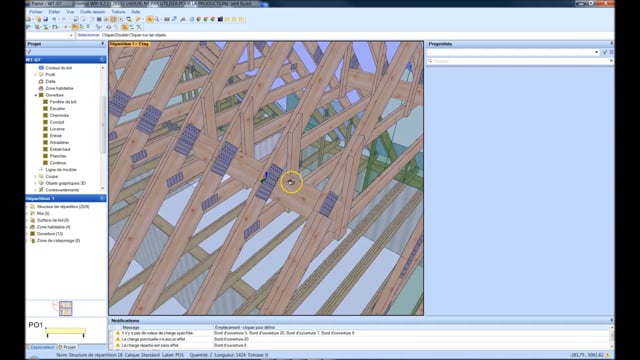The image size is (640, 360).
Task: Click the 'Répartition 1 - Etag' viewport label
Action: tap(129, 44)
